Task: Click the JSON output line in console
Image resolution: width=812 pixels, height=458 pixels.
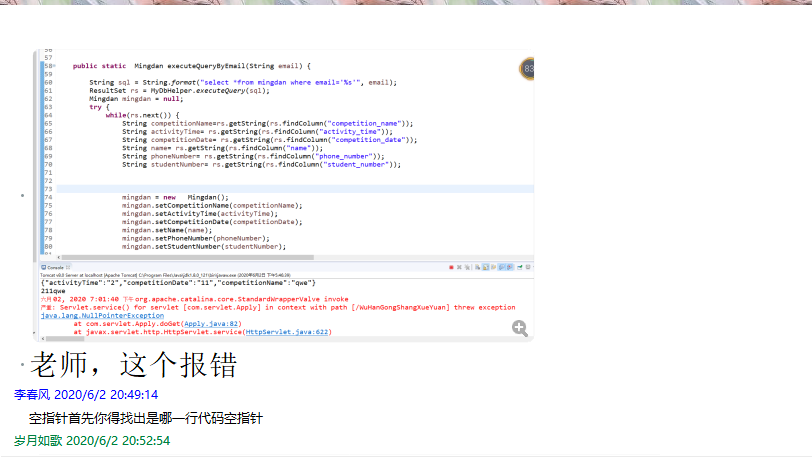Action: click(x=180, y=283)
